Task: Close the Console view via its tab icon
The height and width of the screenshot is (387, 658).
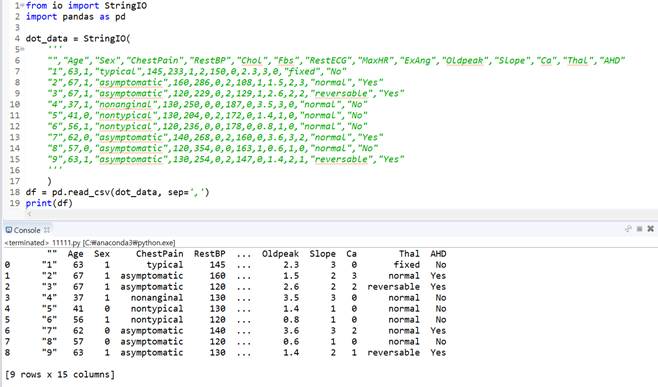Action: [47, 230]
